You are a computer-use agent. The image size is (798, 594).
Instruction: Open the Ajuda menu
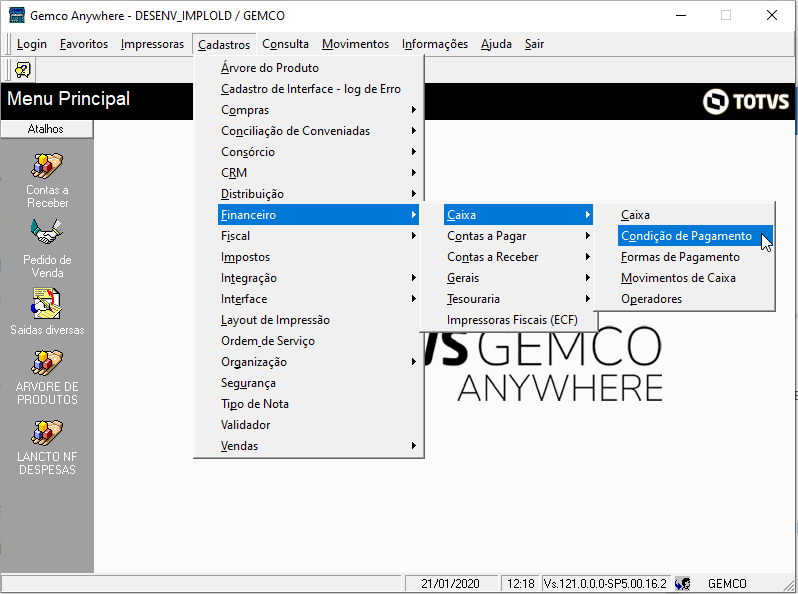point(496,44)
